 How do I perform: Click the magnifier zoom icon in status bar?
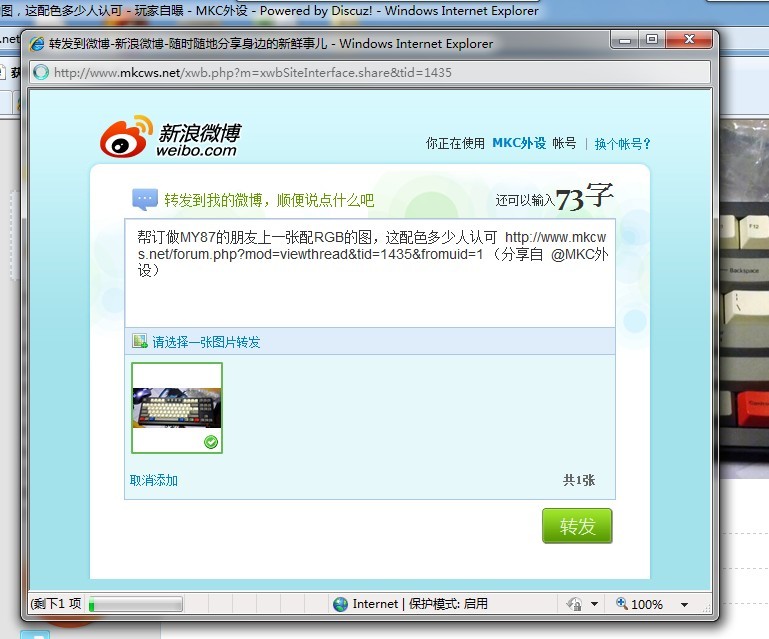(x=621, y=603)
